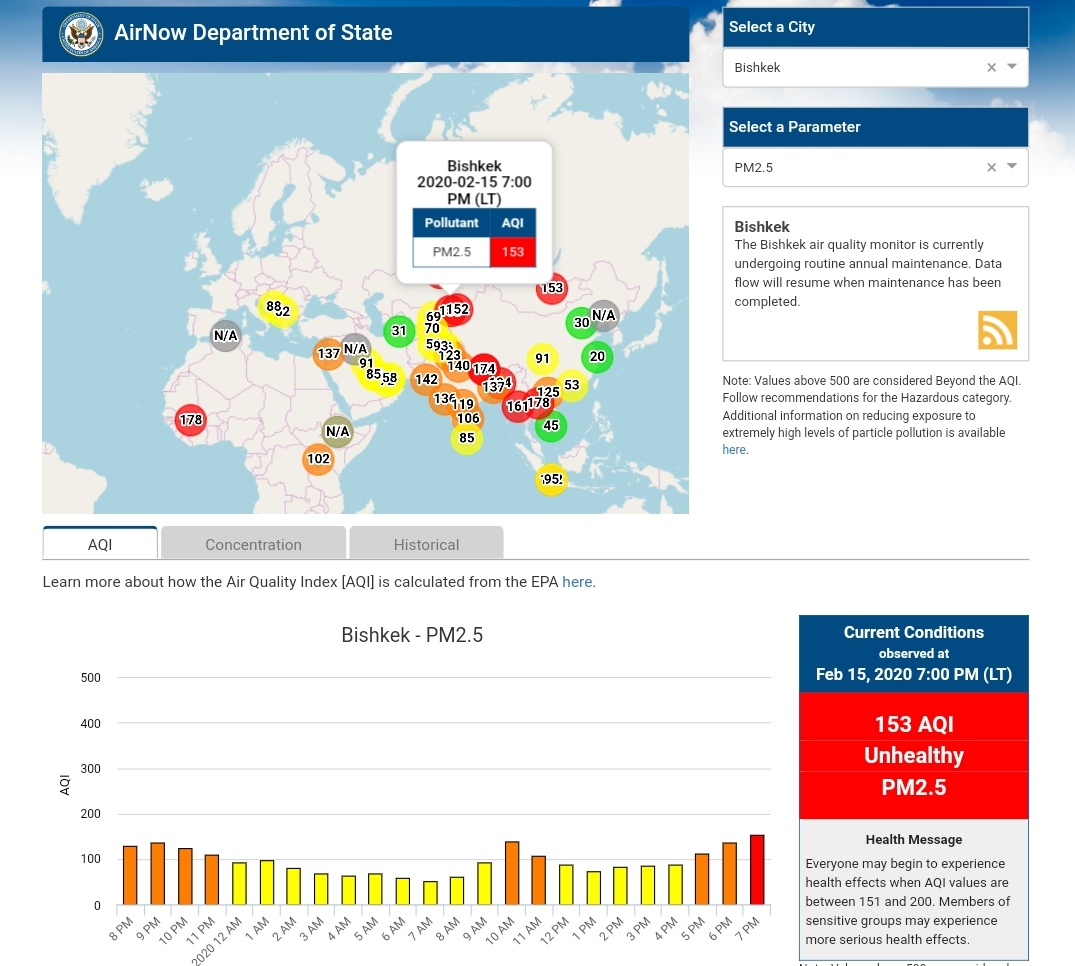Expand the Select a Parameter dropdown arrow

1012,167
